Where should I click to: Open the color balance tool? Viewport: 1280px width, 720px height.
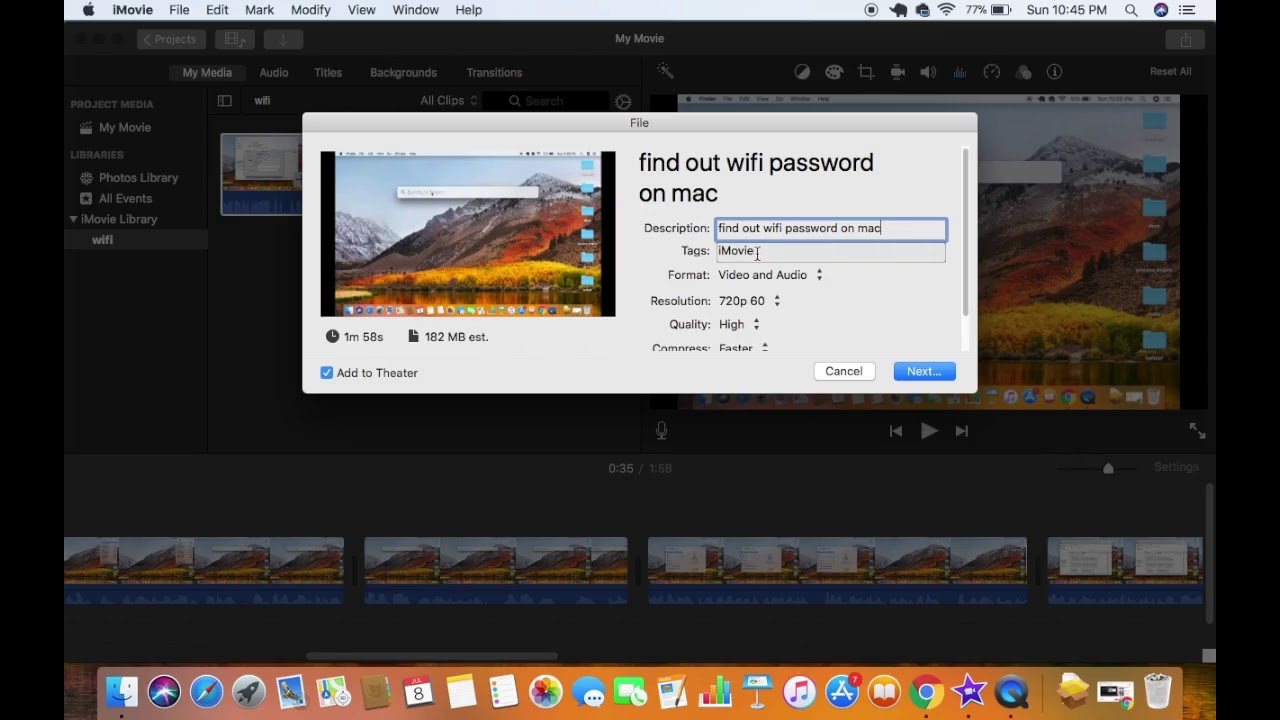tap(802, 72)
